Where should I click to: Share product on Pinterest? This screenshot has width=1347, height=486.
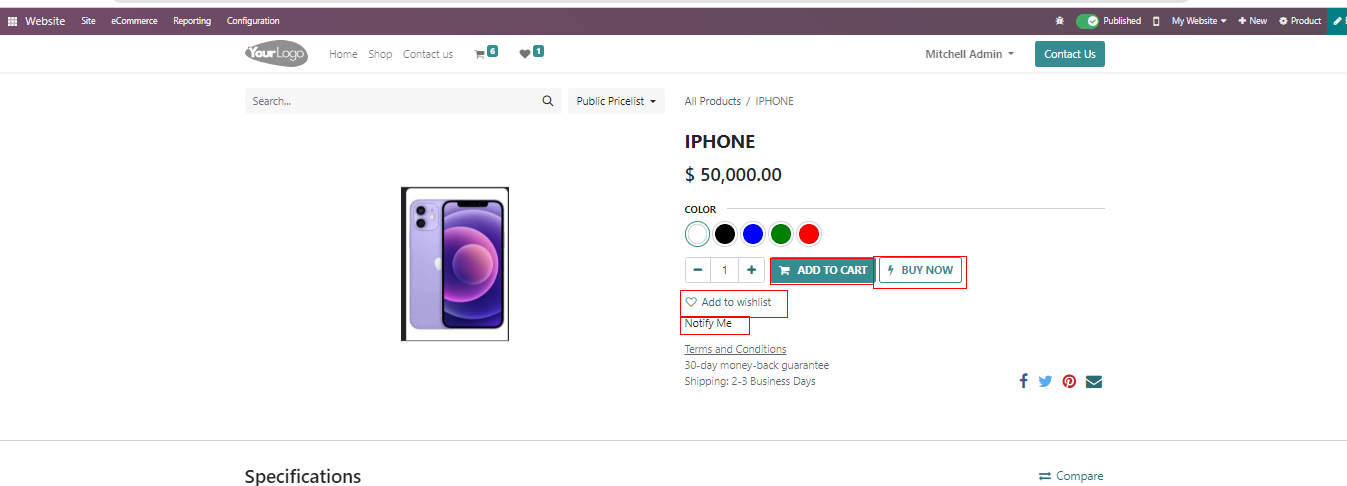[x=1069, y=381]
